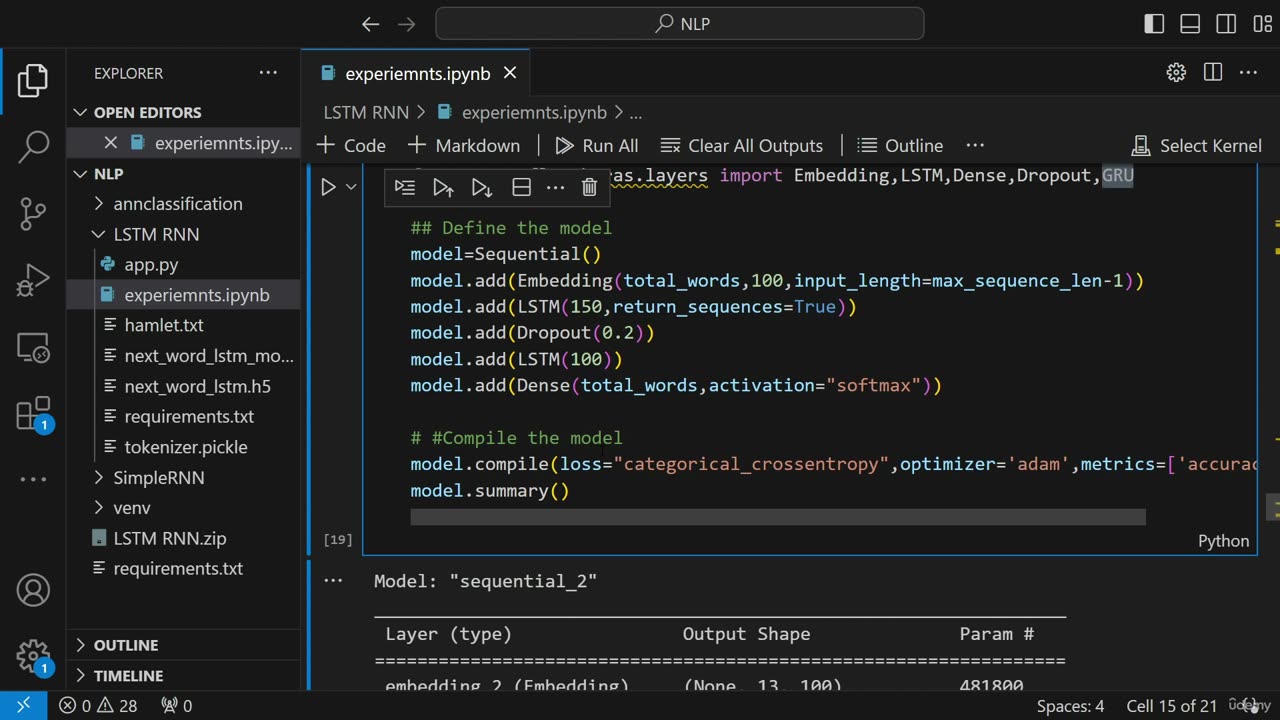Click the LSTM RNN breadcrumb
This screenshot has height=720, width=1280.
[x=366, y=113]
